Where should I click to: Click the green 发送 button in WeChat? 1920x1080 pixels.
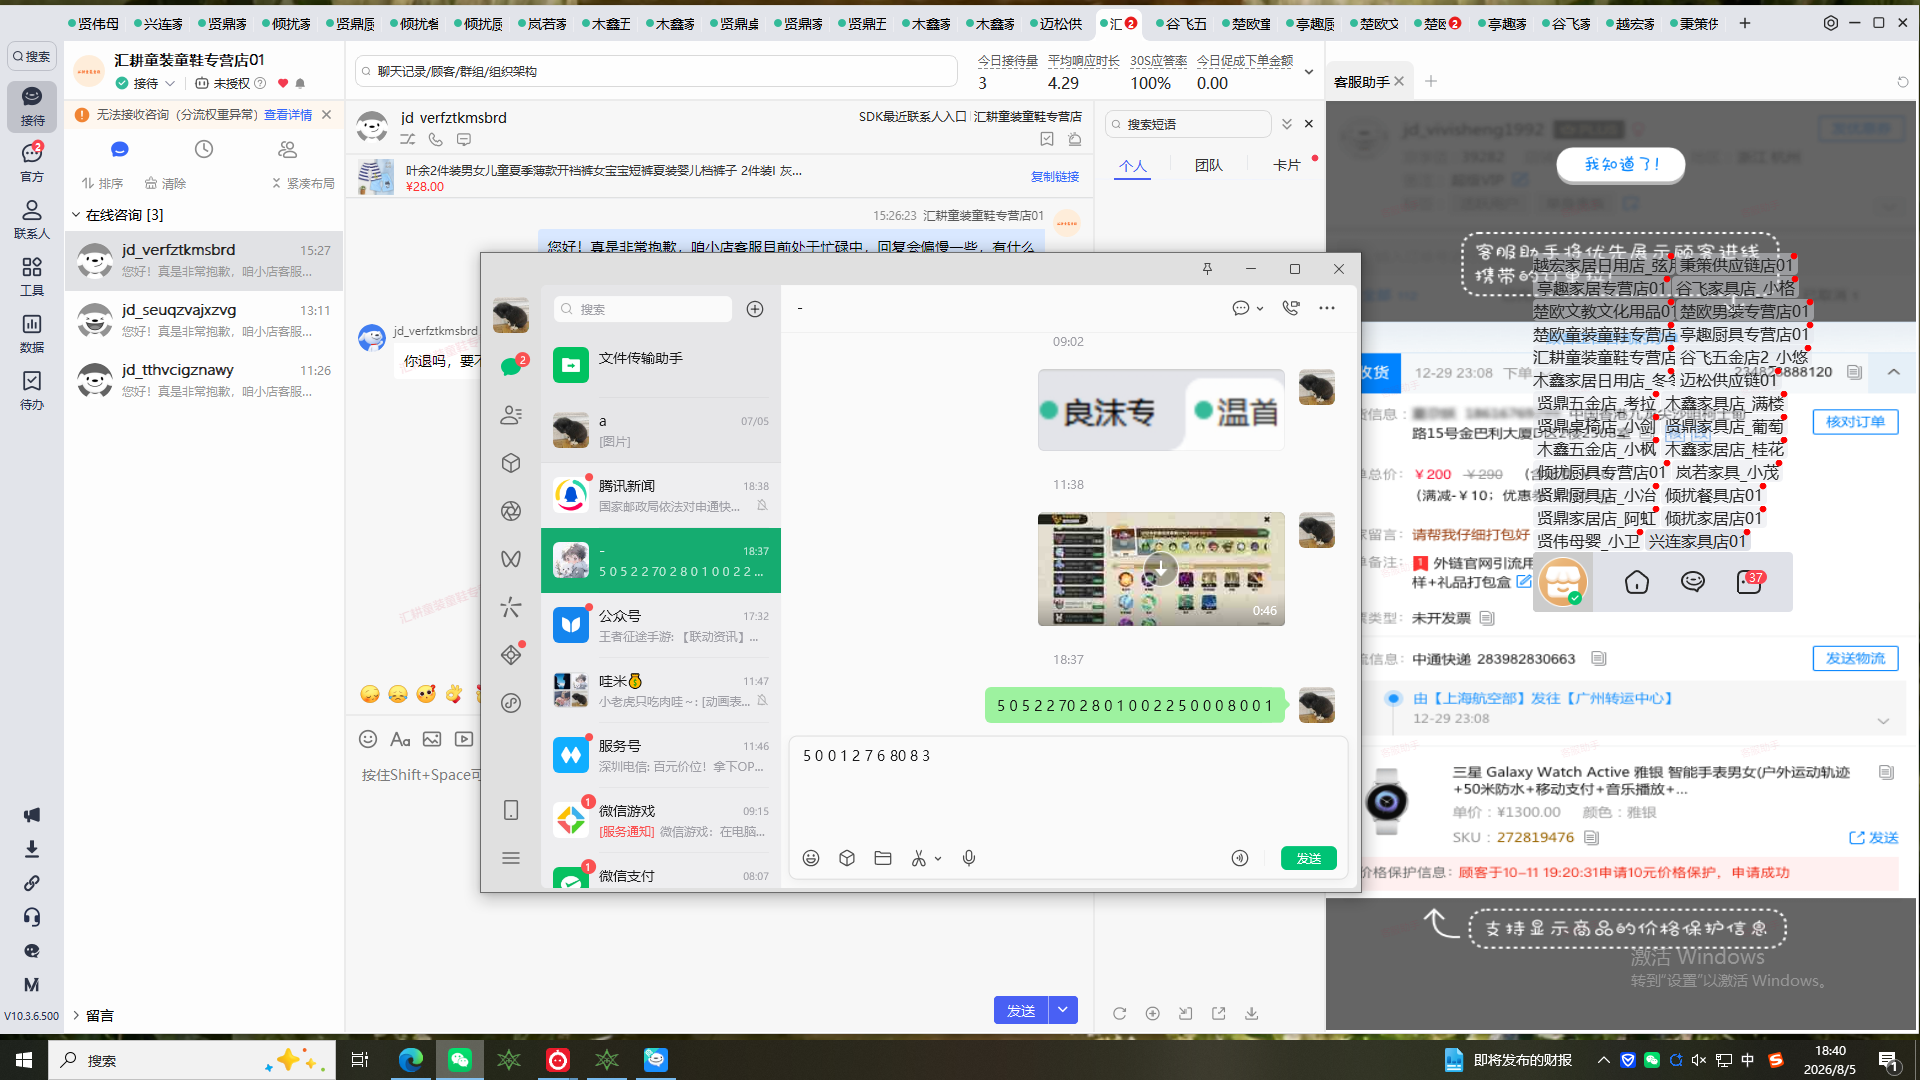(1308, 858)
